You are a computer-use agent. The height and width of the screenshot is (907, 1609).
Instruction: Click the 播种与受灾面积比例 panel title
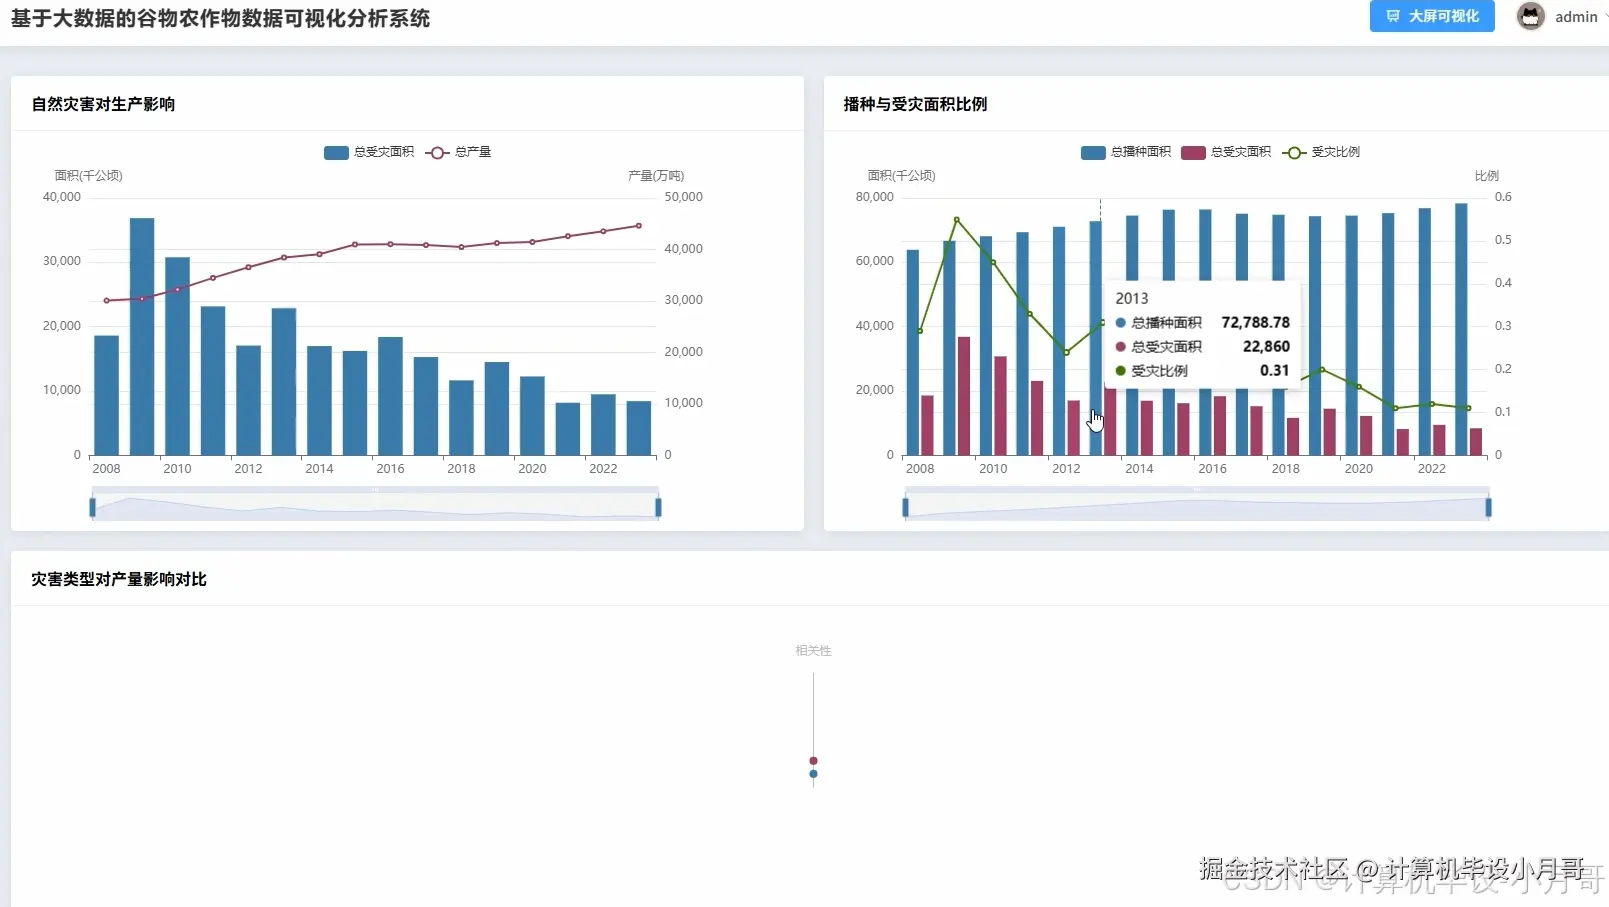[x=915, y=104]
